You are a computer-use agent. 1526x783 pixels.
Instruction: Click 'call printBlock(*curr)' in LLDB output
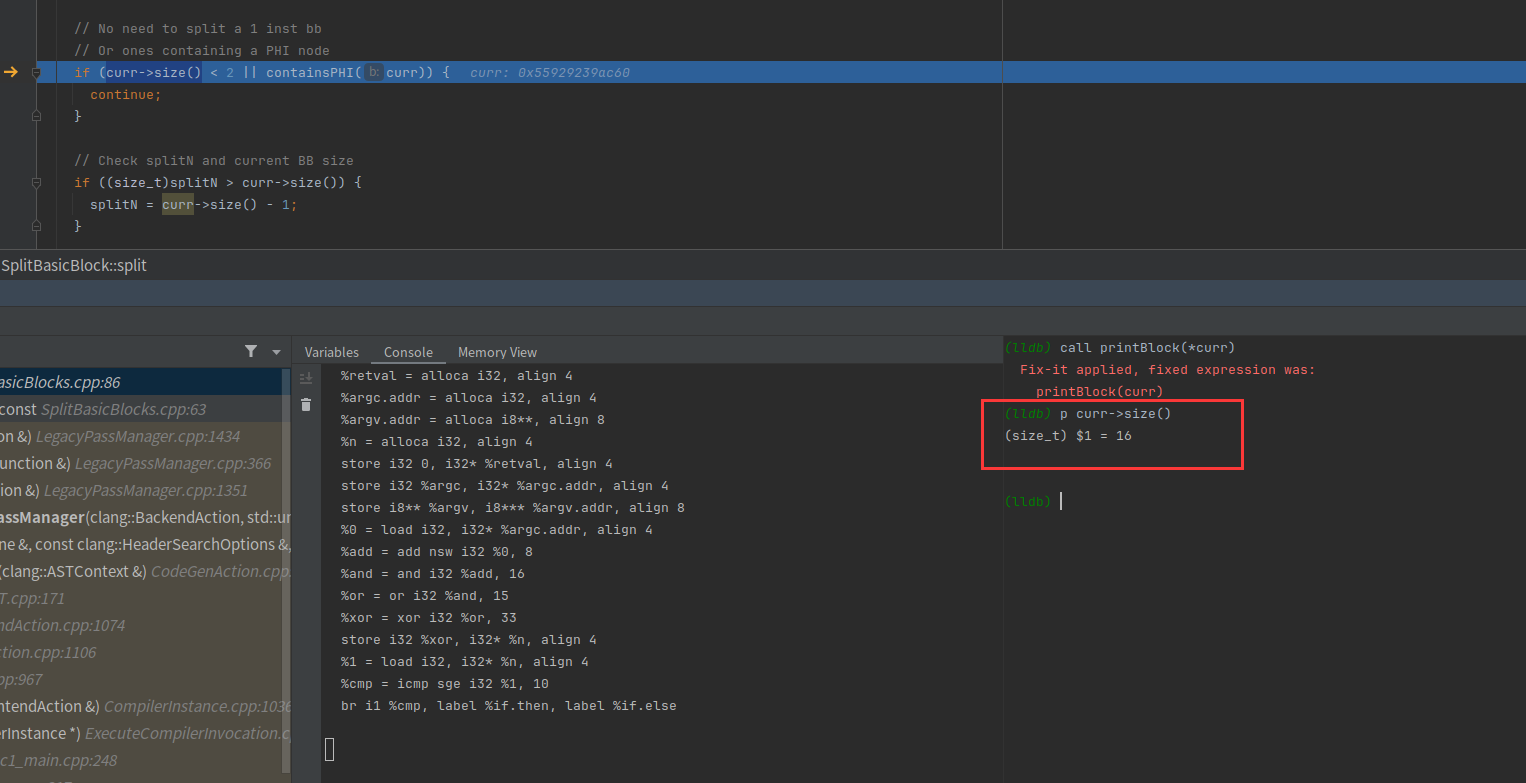1147,348
